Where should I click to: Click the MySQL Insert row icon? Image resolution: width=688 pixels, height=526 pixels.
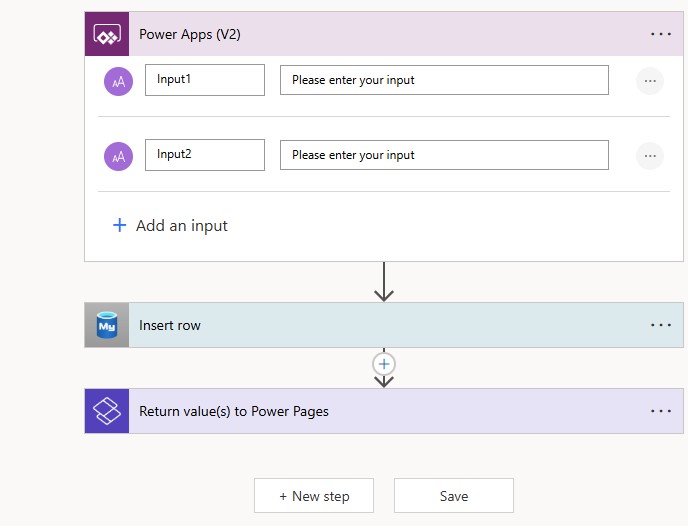tap(107, 325)
